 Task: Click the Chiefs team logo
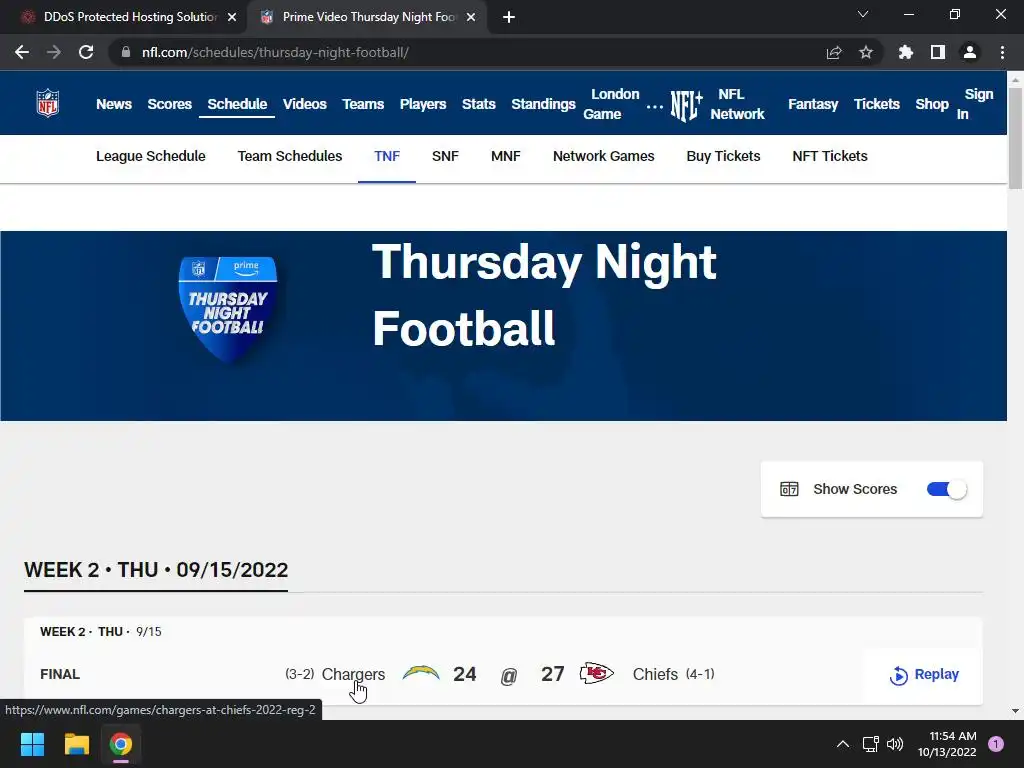click(596, 673)
